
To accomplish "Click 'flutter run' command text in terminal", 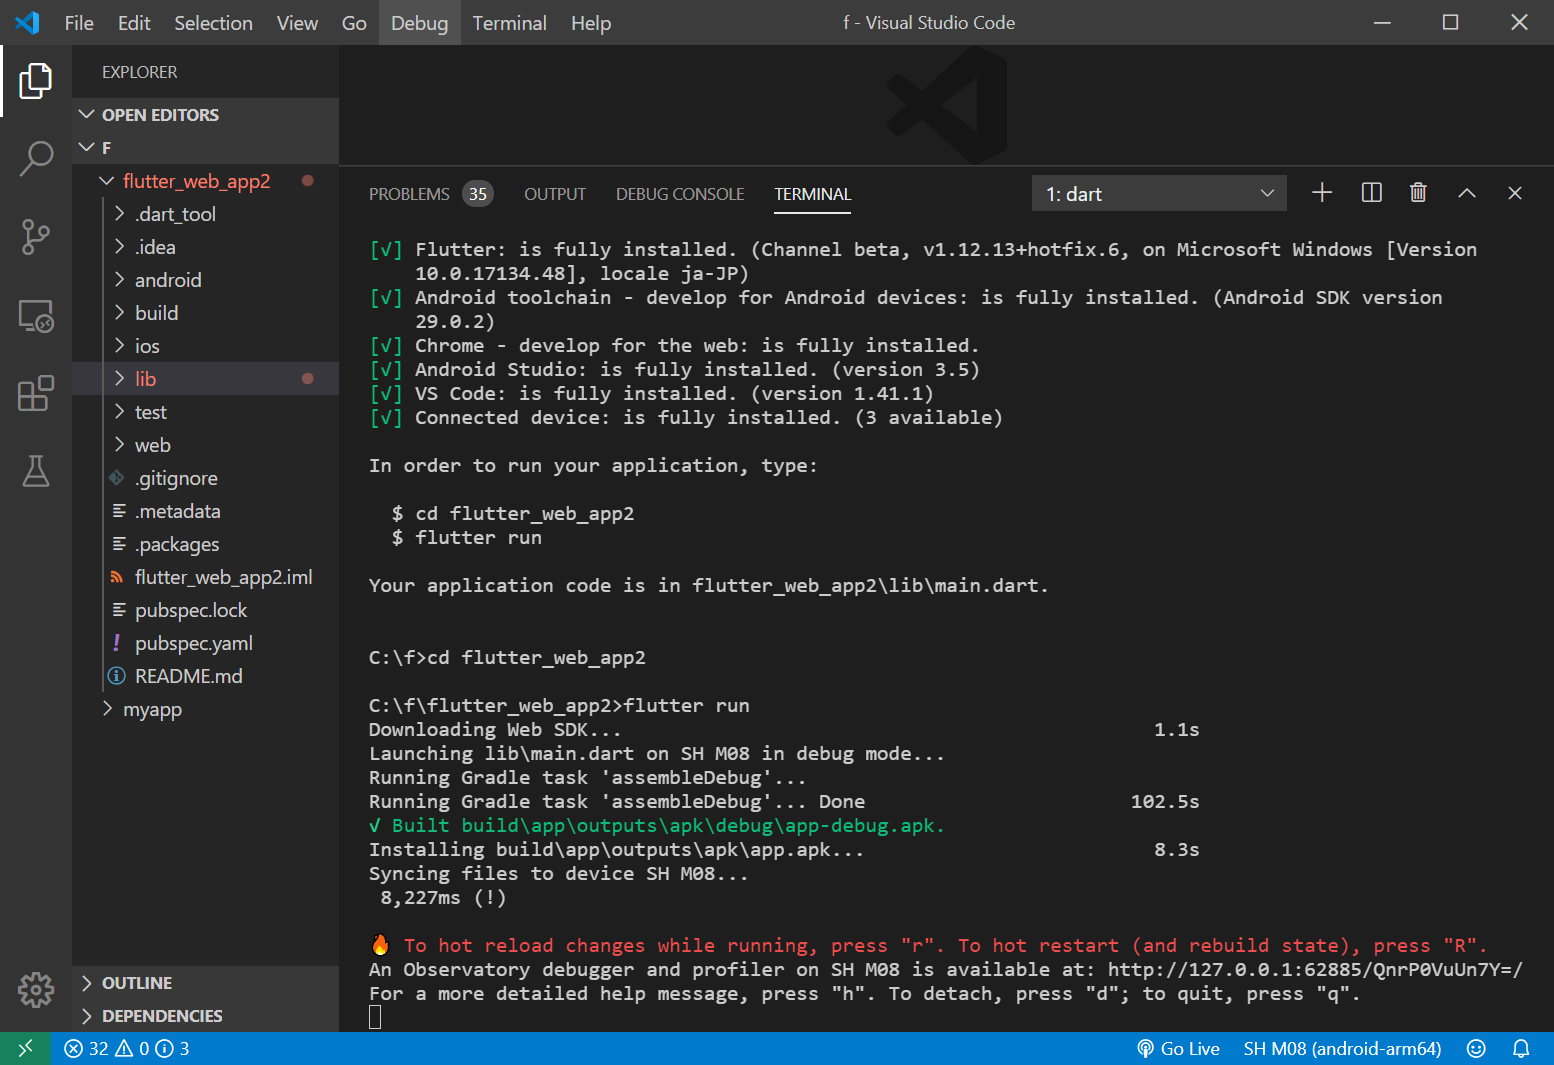I will (686, 705).
